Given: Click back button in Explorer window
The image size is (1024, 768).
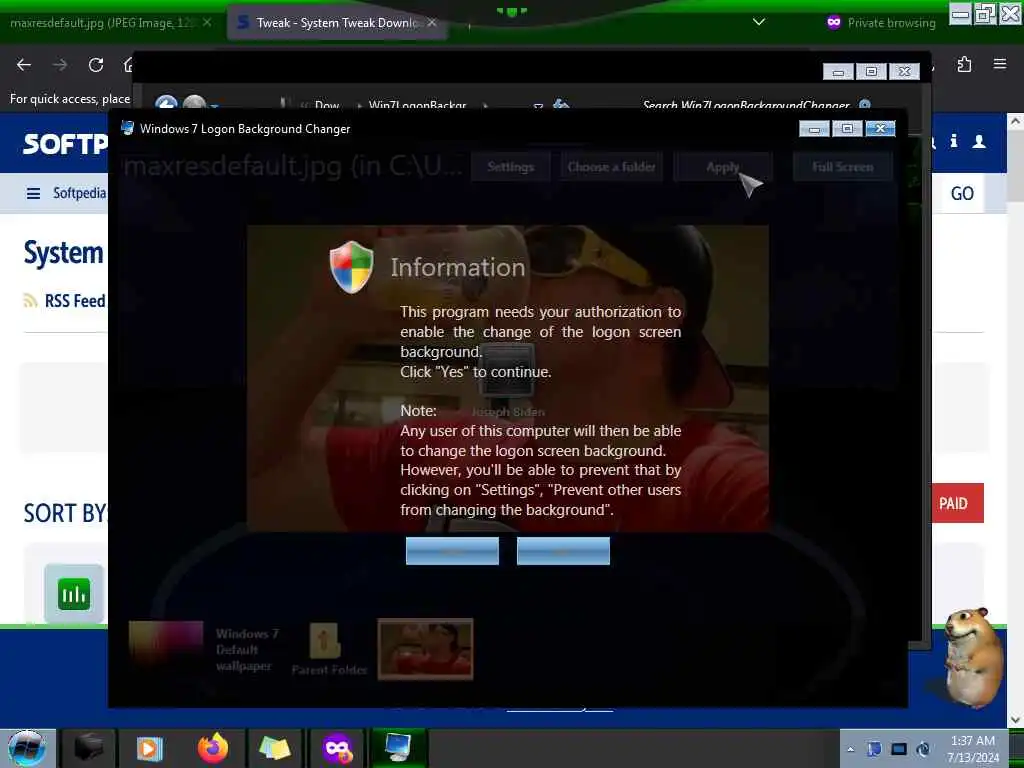Looking at the screenshot, I should point(166,103).
